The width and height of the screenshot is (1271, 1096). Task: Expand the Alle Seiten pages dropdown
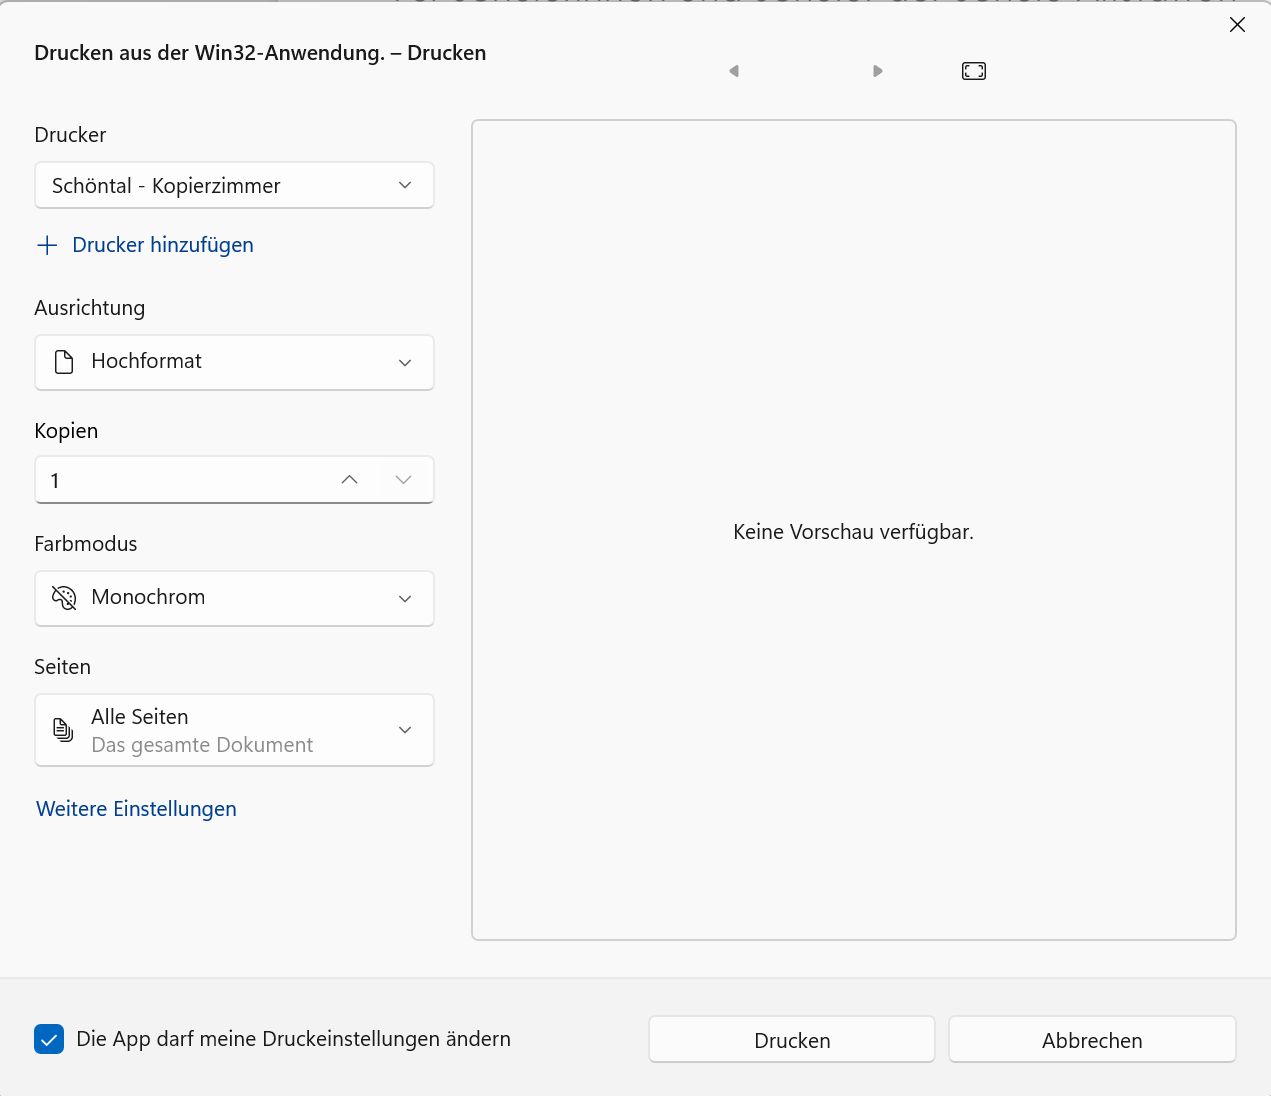tap(404, 730)
